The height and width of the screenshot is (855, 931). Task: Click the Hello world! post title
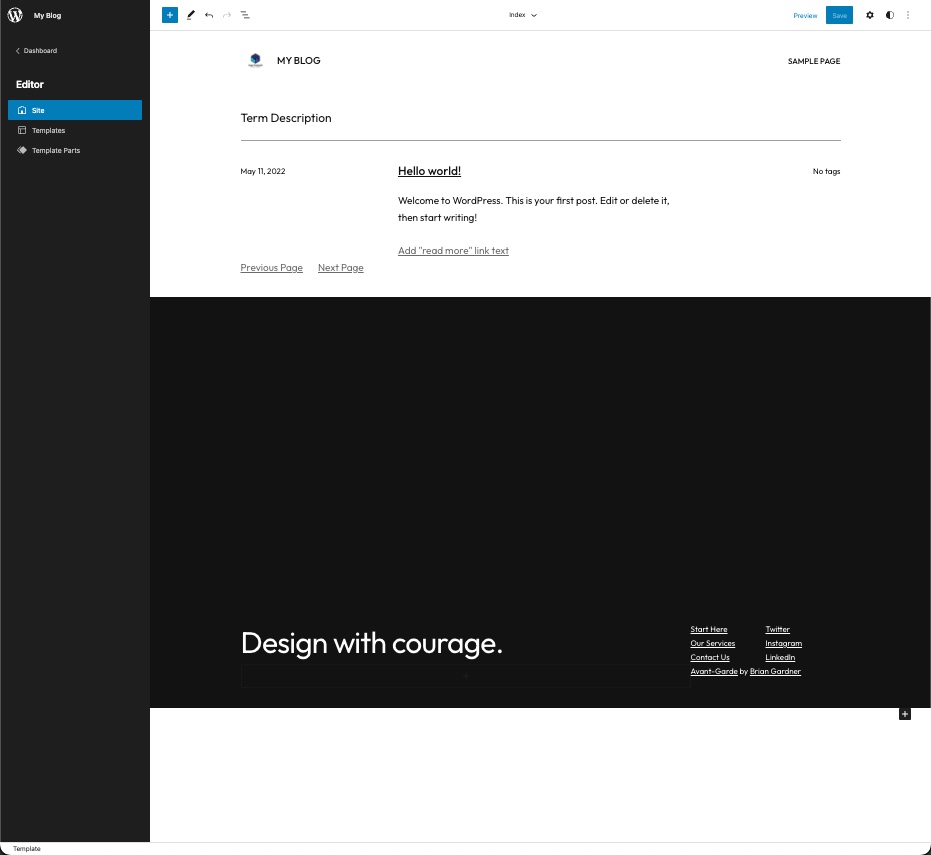point(429,171)
